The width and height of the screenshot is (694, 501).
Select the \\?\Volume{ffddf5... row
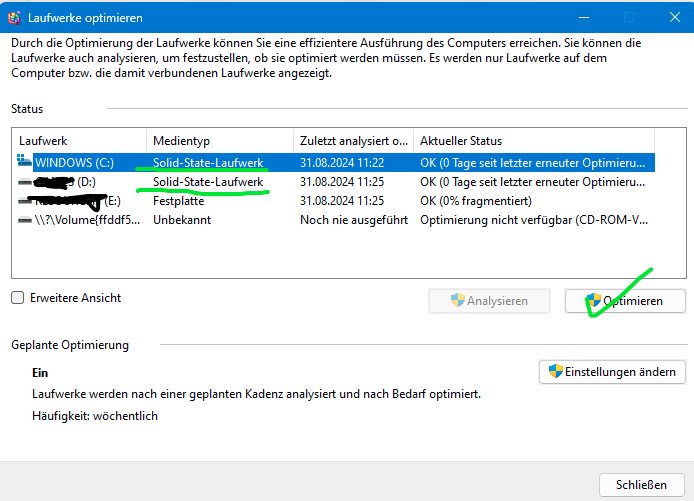336,220
